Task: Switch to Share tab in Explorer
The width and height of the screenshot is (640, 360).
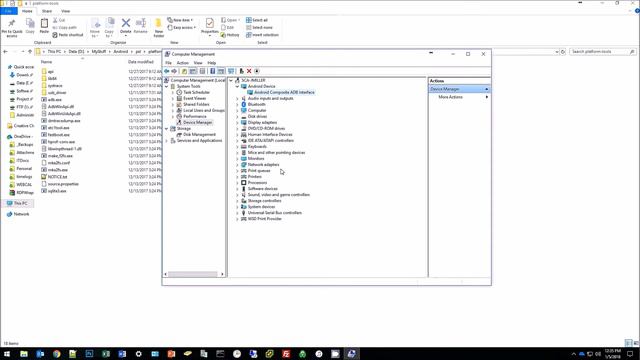Action: coord(47,11)
